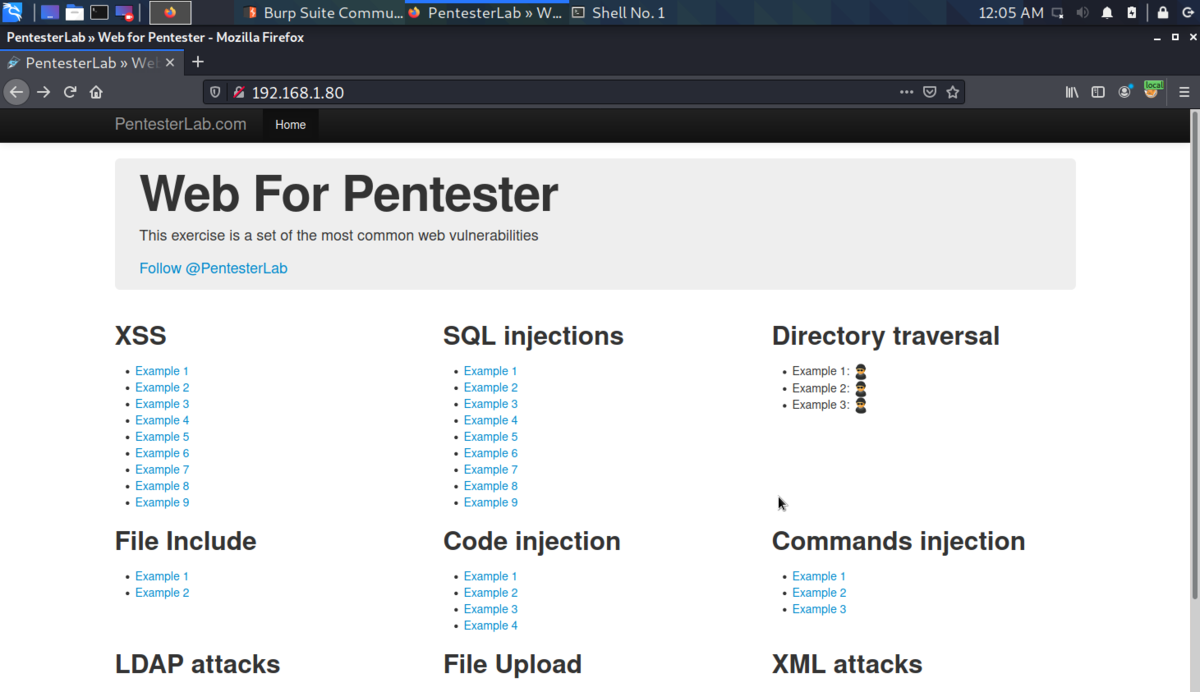Toggle the sidebar view

1098,92
